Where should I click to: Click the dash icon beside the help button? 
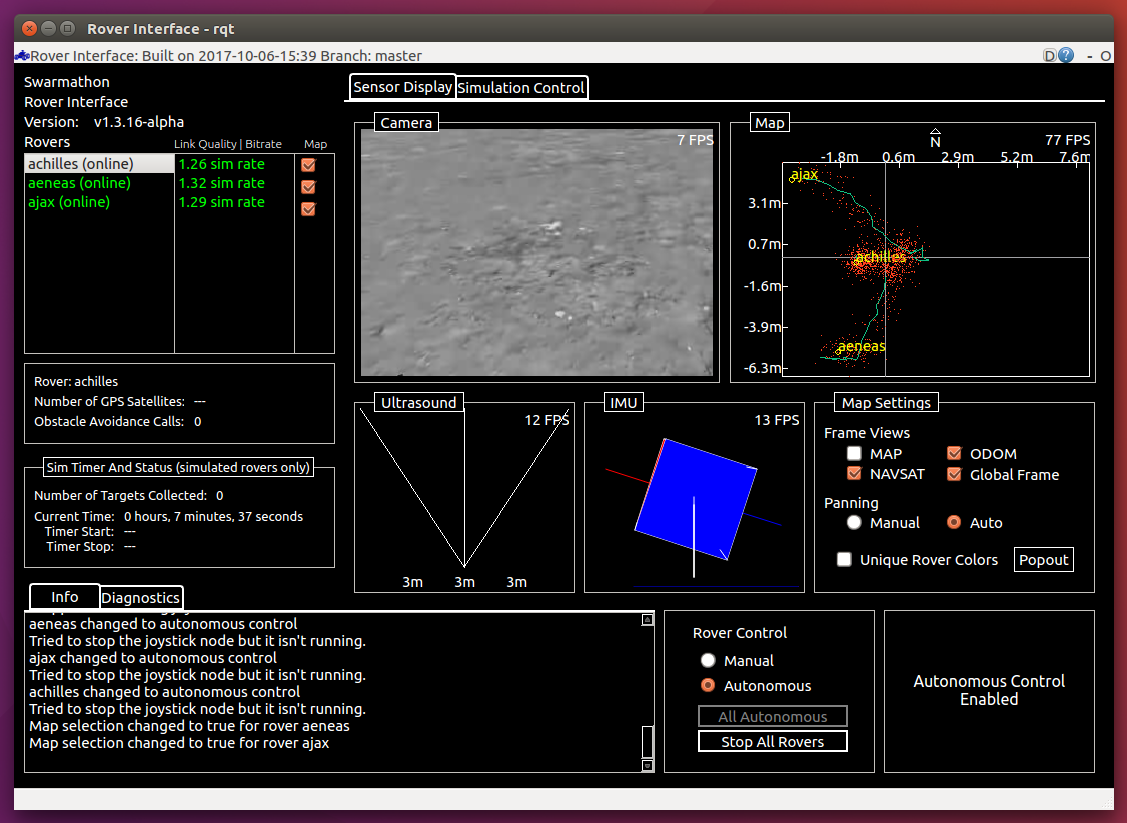click(x=1088, y=56)
